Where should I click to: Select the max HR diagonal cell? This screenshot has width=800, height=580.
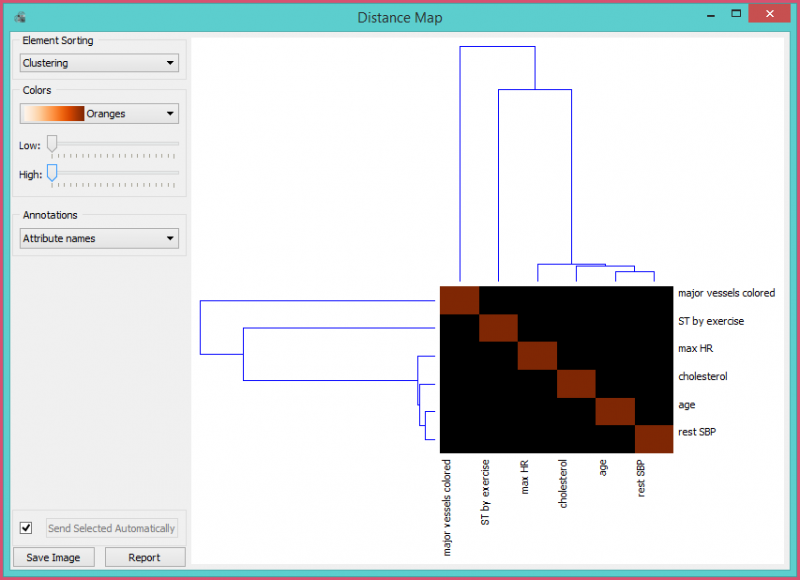pyautogui.click(x=537, y=355)
